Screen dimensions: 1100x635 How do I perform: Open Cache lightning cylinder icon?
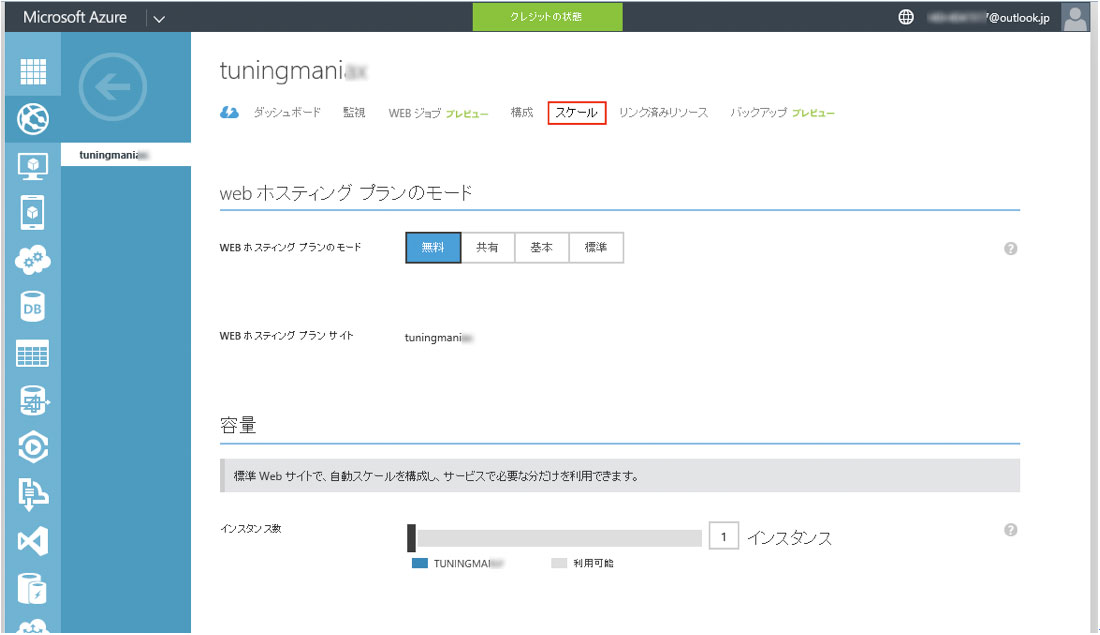33,588
